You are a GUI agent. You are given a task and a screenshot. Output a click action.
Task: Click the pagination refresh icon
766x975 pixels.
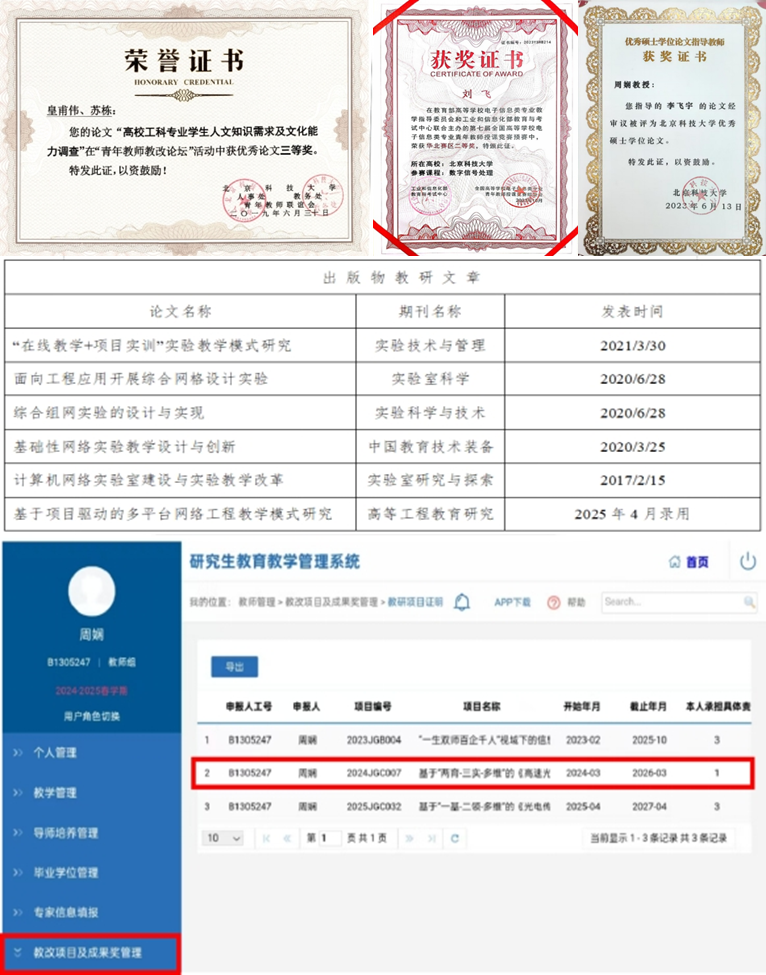(x=453, y=837)
